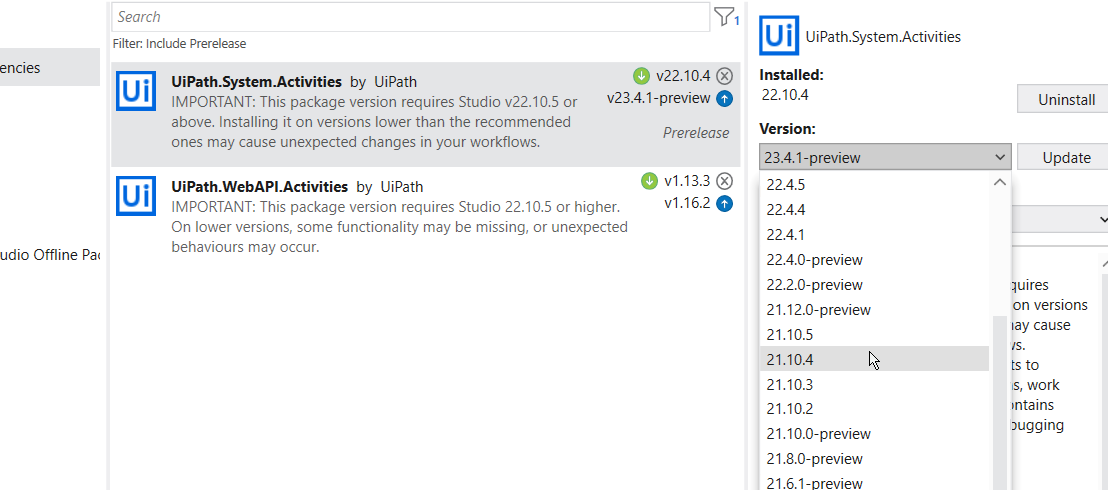Click green installed arrow for System.Activities

coord(641,76)
